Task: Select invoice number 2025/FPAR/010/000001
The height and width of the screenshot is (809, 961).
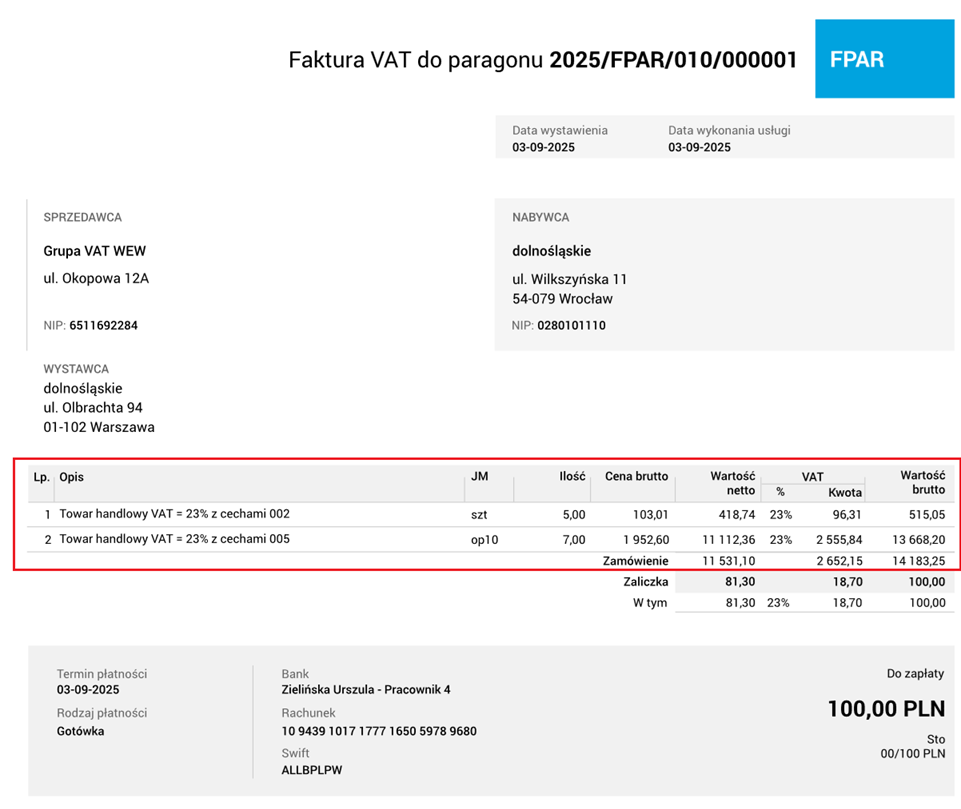Action: pos(673,60)
